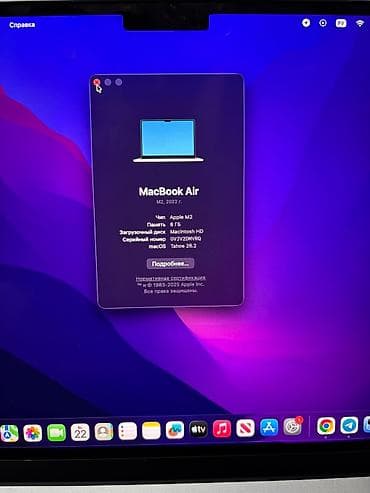Image resolution: width=370 pixels, height=493 pixels.
Task: Click the zoom button of the About window
Action: click(x=119, y=82)
